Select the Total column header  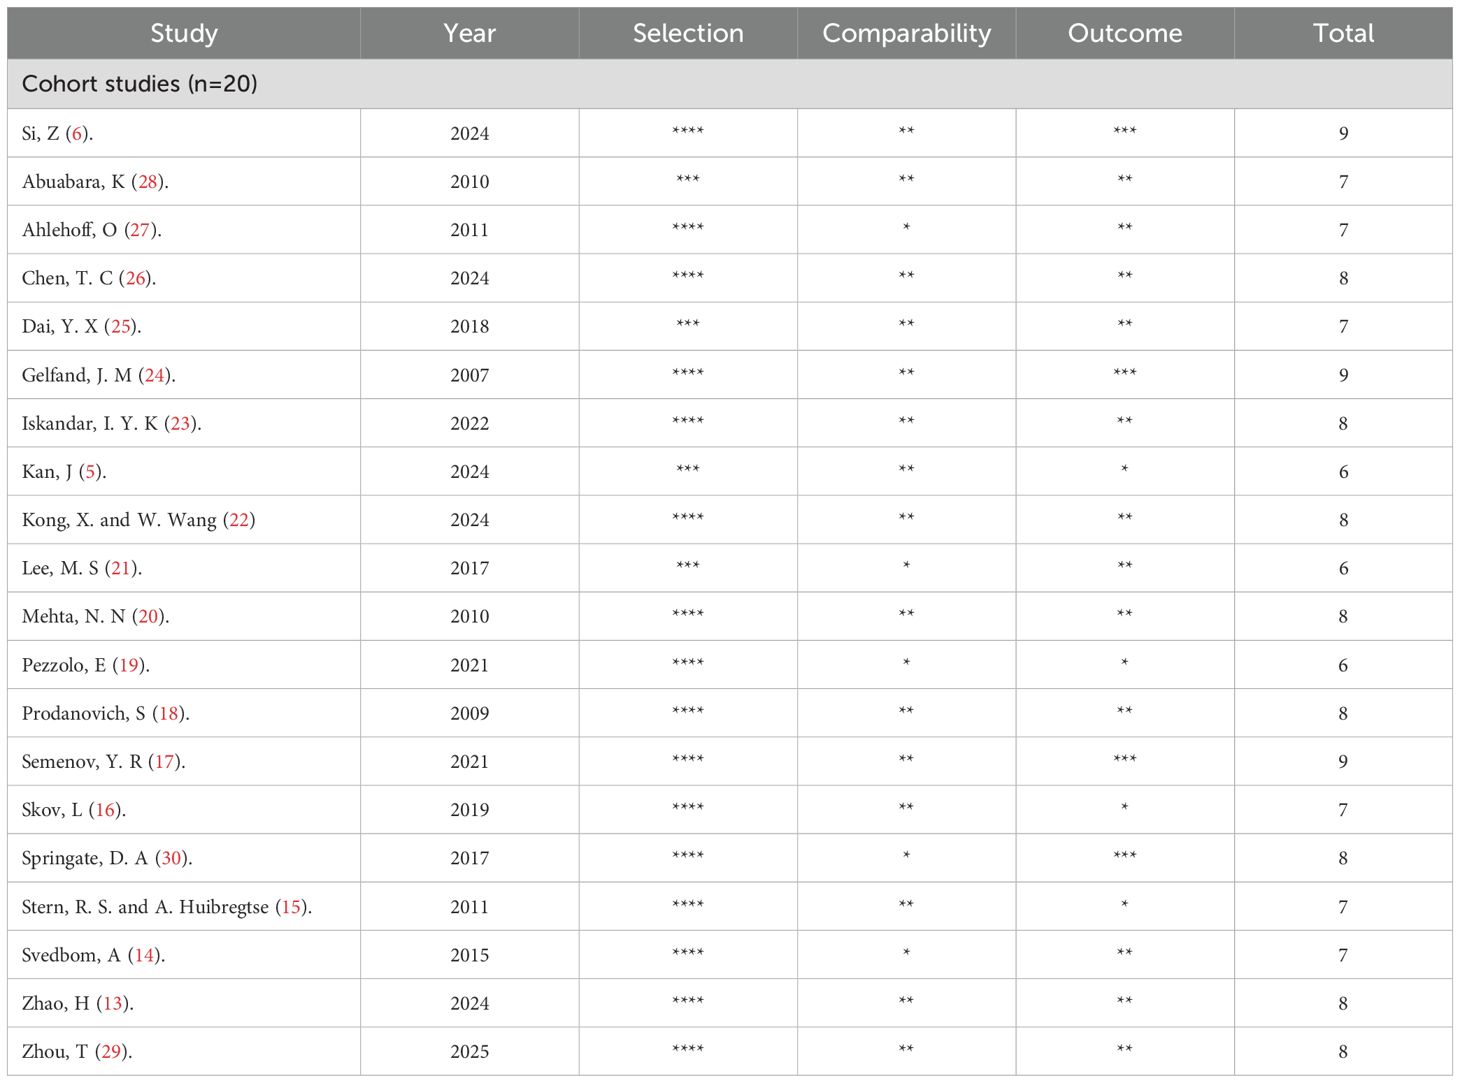click(x=1343, y=33)
